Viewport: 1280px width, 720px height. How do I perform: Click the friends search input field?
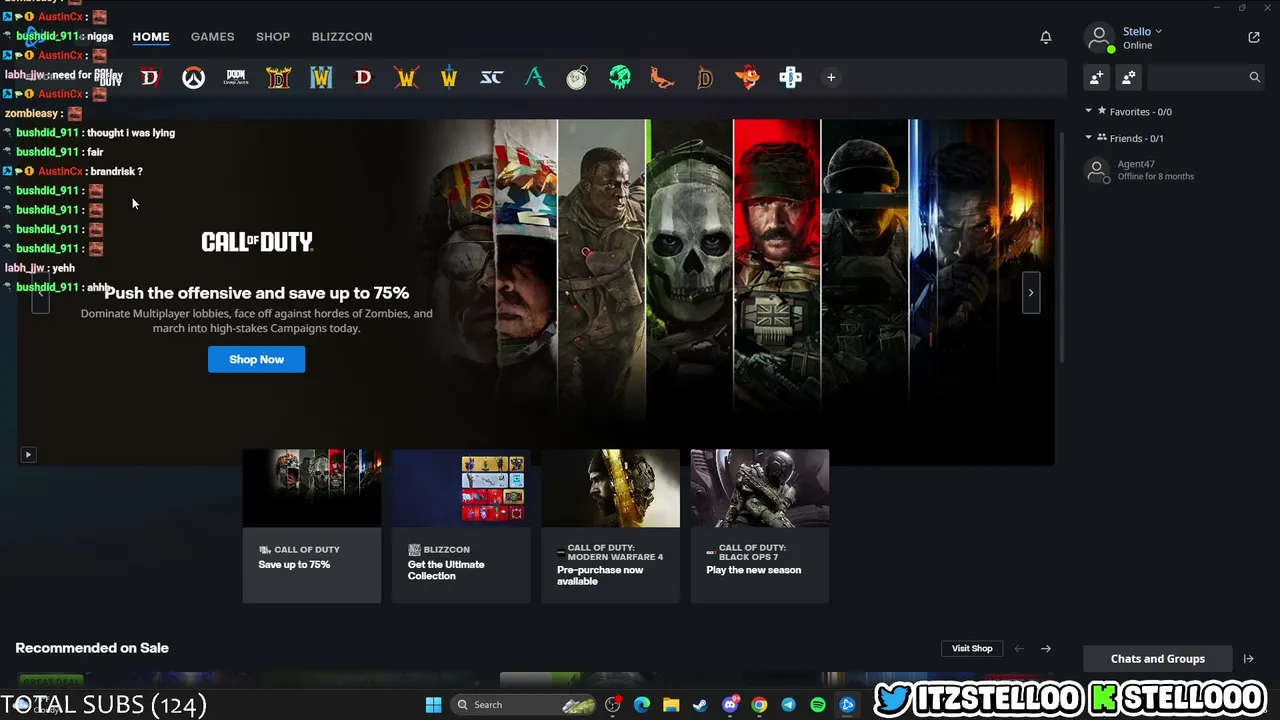click(x=1204, y=77)
